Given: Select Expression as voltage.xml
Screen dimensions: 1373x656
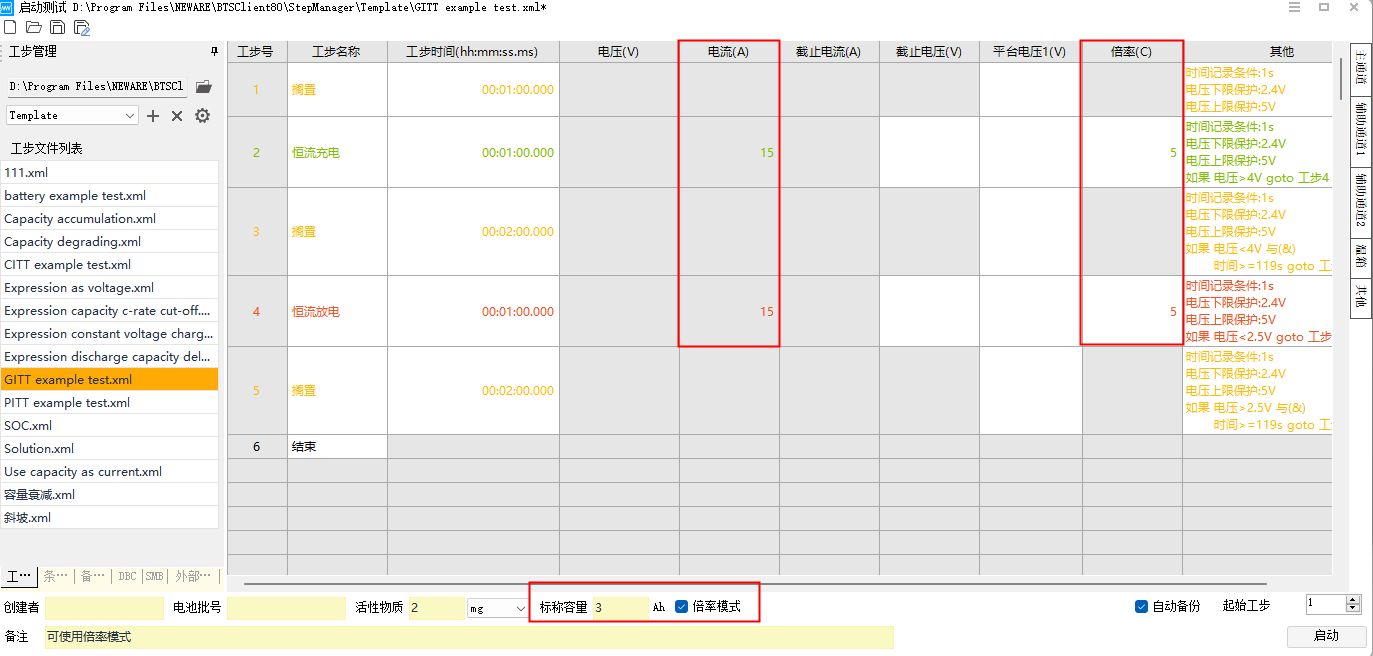Looking at the screenshot, I should coord(109,287).
